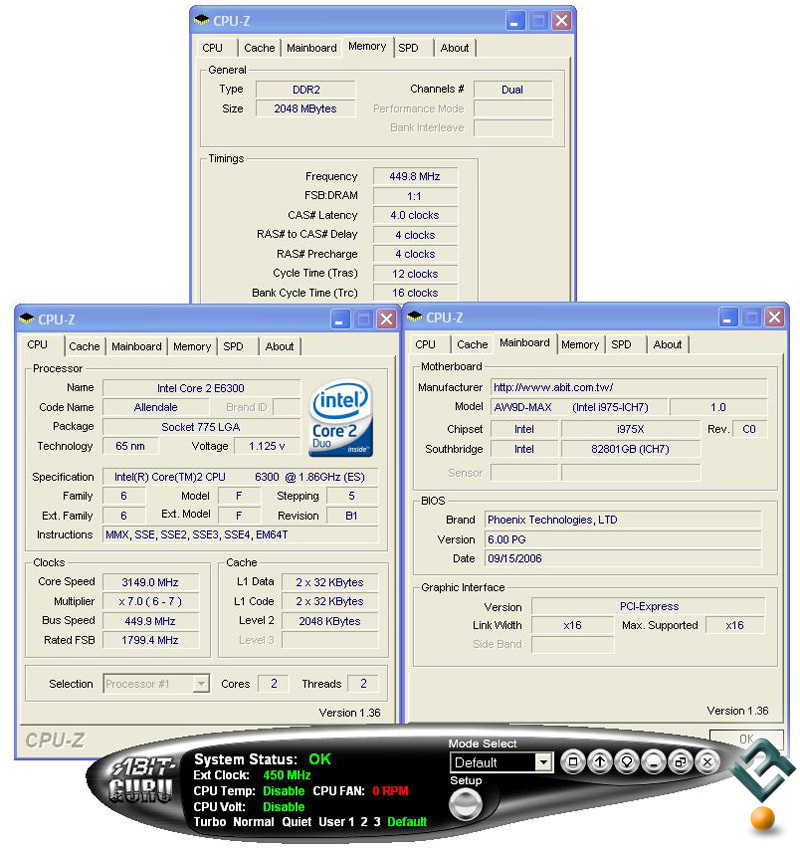Select User 1 profile in Abit Guru
800x848 pixels.
pyautogui.click(x=336, y=822)
